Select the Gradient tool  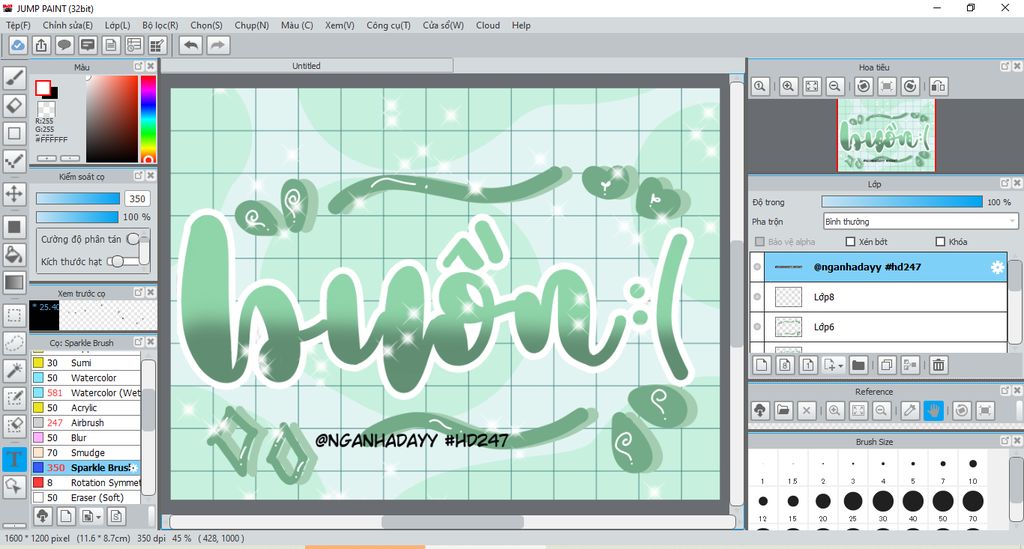point(14,283)
